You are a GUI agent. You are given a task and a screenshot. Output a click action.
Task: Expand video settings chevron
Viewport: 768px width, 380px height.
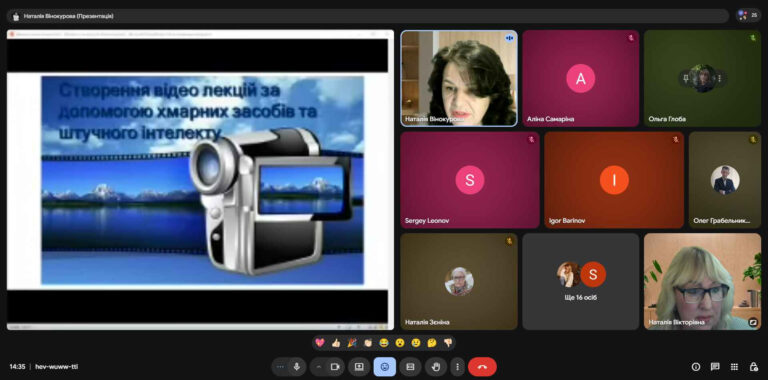319,366
